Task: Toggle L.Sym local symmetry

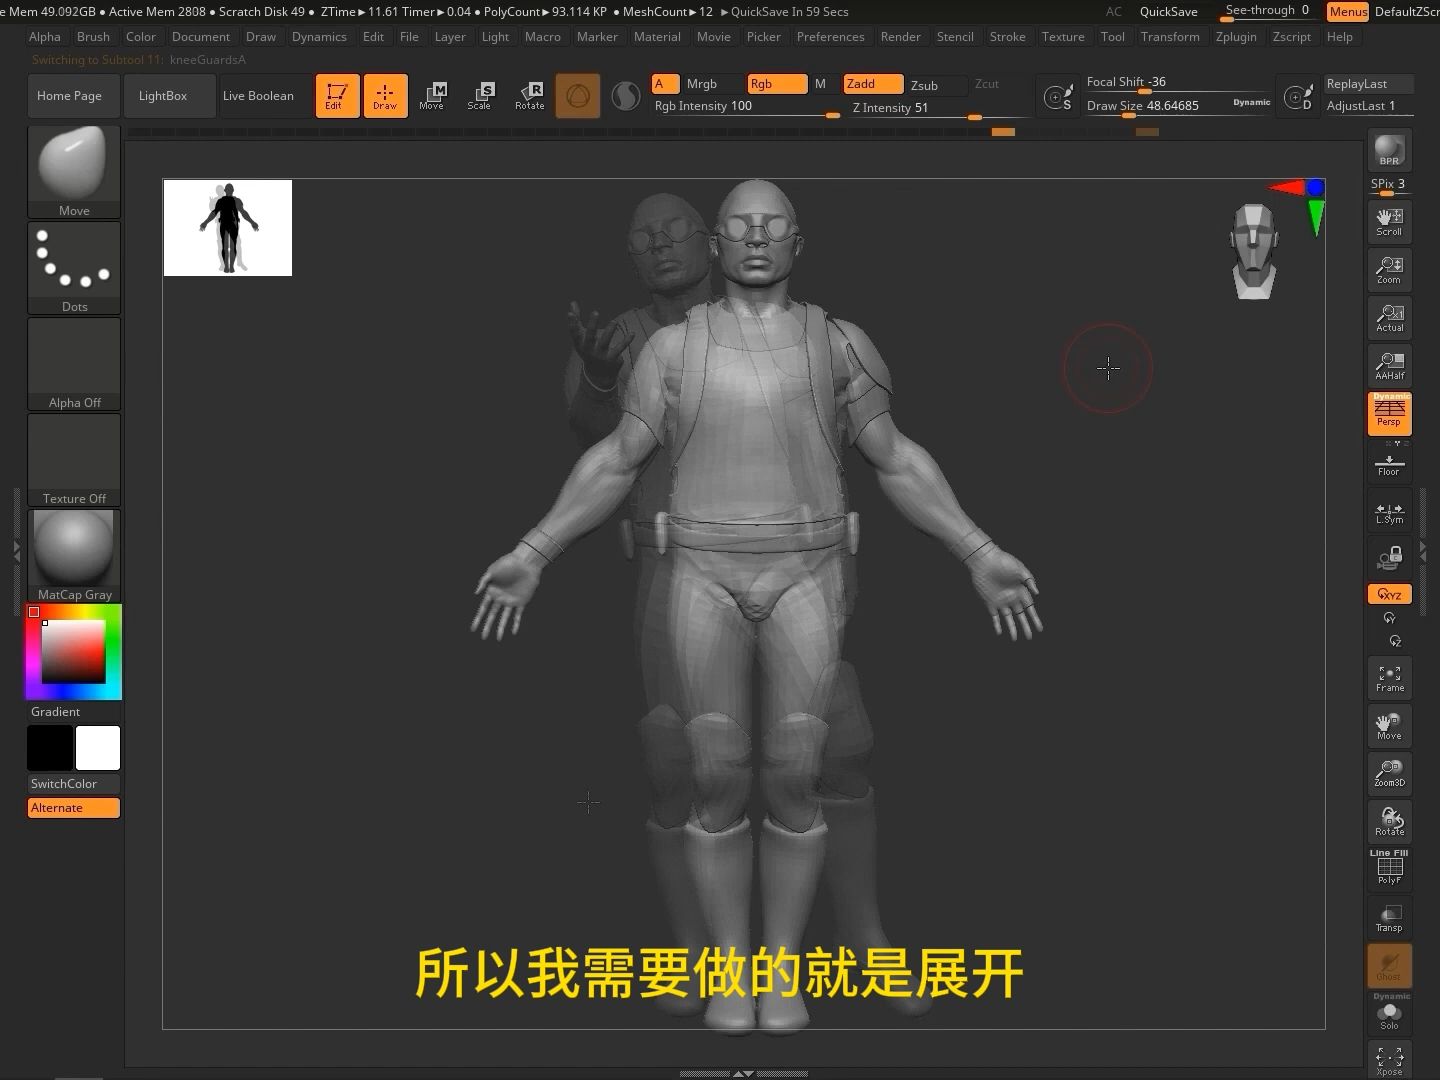Action: point(1389,512)
